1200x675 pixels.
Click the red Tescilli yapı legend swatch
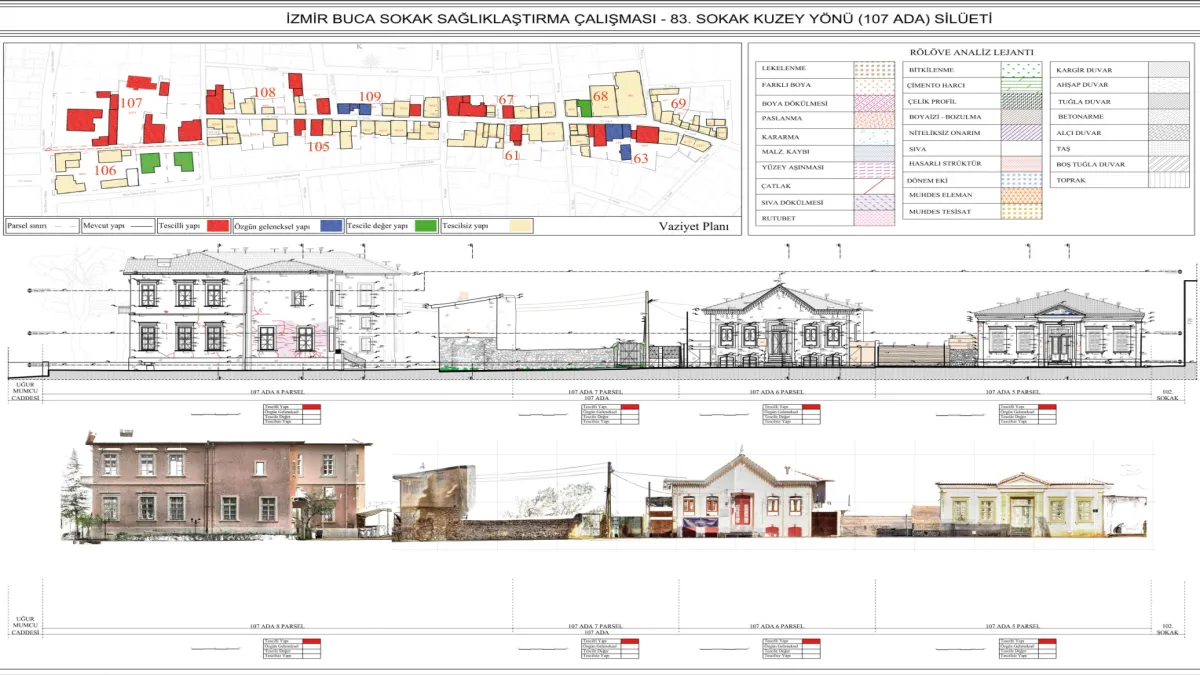218,226
